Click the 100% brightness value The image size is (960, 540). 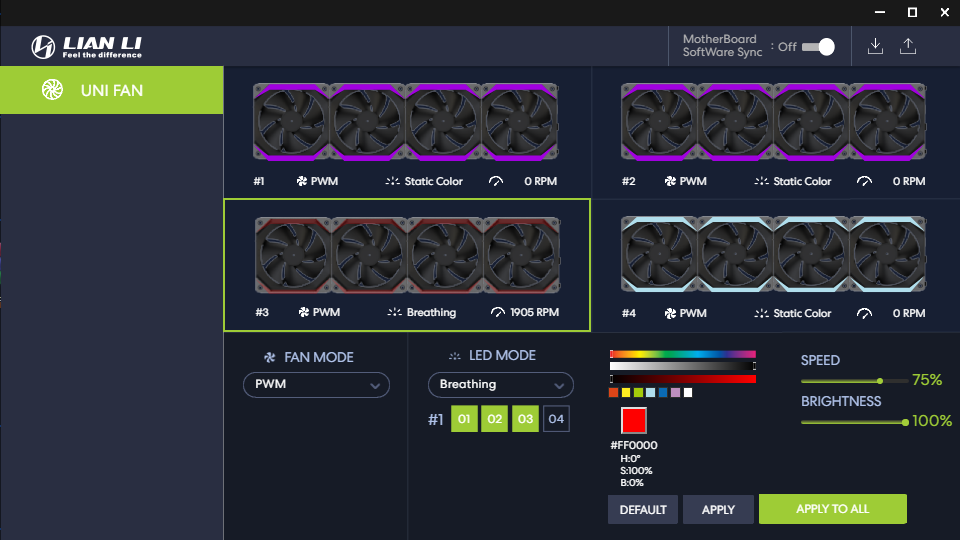point(932,421)
